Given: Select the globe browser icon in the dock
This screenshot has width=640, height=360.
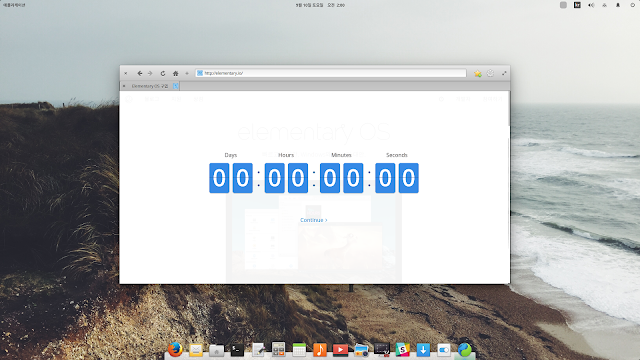Looking at the screenshot, I should point(464,350).
